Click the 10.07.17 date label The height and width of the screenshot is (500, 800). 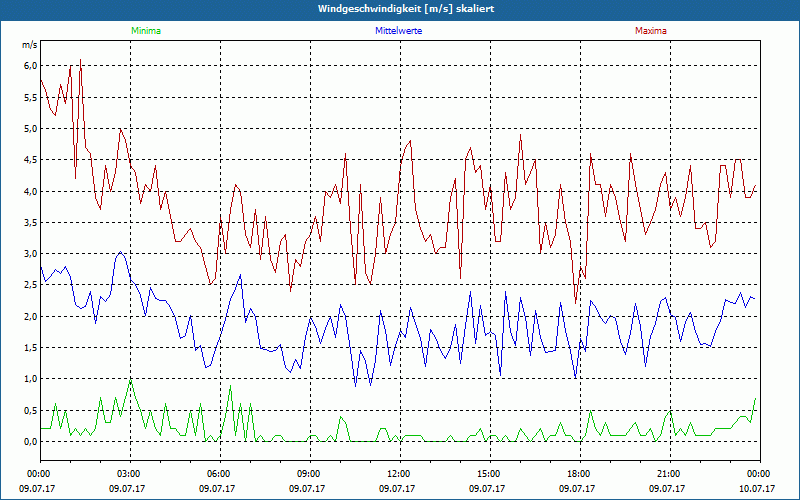pos(756,488)
